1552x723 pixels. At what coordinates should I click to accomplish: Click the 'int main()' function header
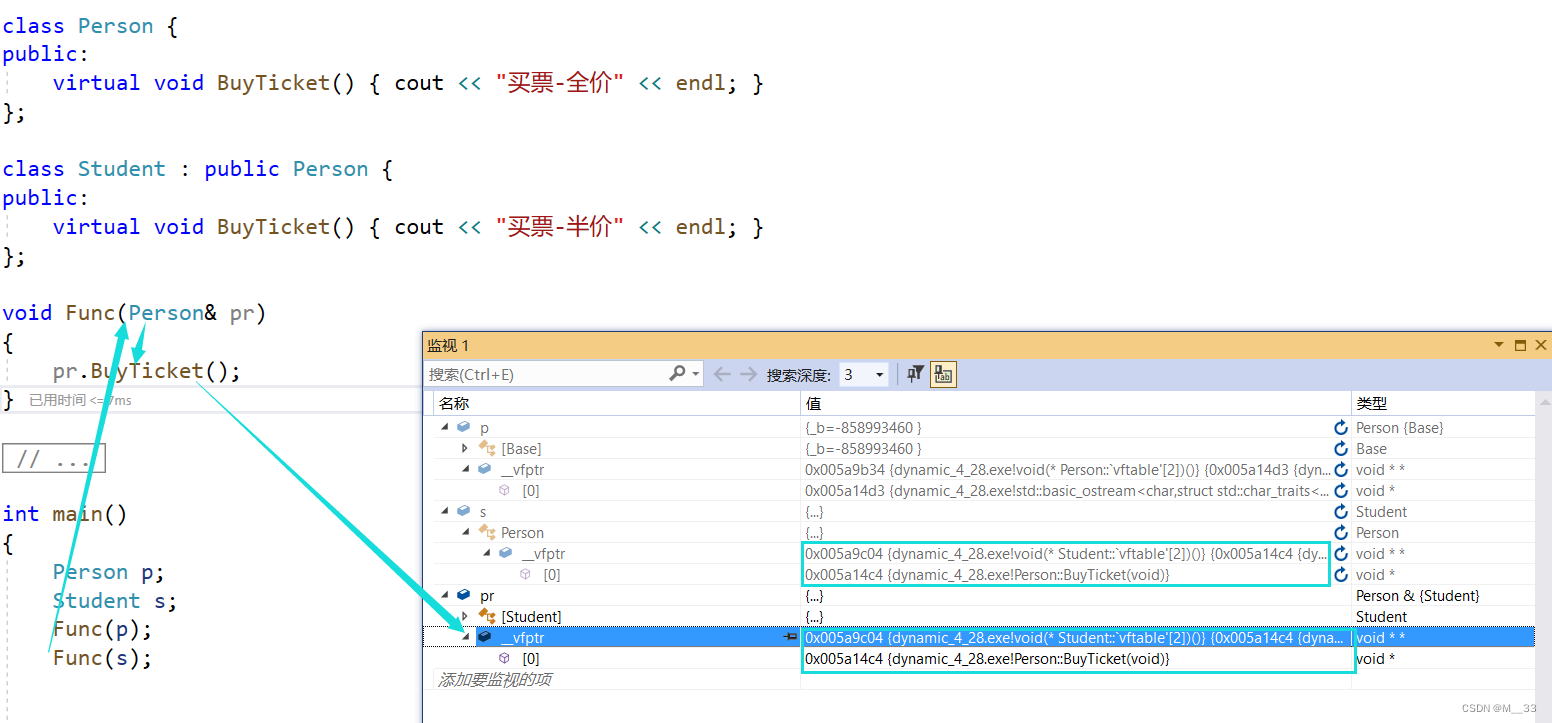click(65, 513)
